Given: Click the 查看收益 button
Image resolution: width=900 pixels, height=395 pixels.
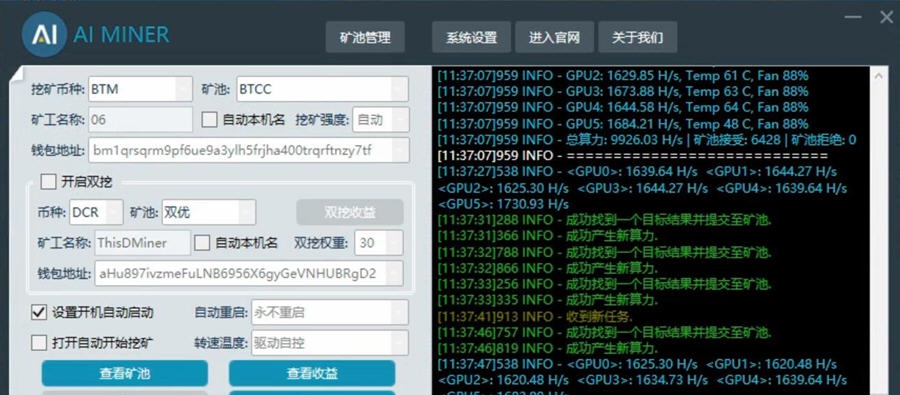Looking at the screenshot, I should coord(312,373).
